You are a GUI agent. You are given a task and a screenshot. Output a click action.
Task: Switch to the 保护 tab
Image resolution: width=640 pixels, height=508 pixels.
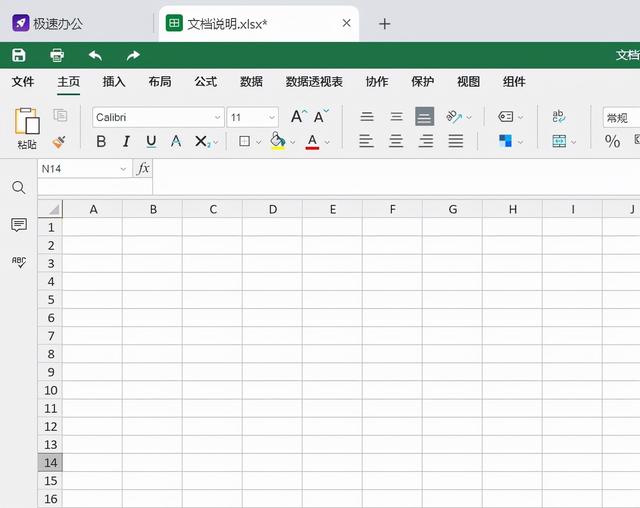tap(422, 82)
